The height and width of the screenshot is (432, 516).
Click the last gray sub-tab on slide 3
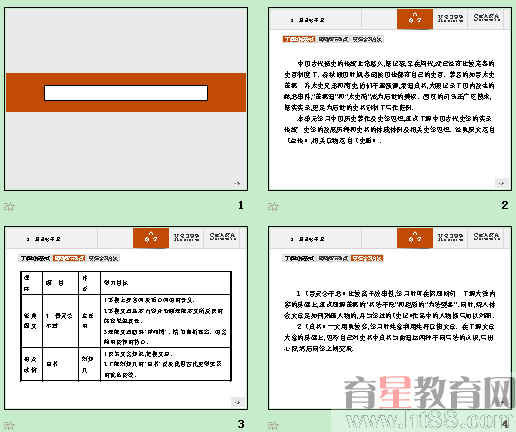tap(103, 258)
